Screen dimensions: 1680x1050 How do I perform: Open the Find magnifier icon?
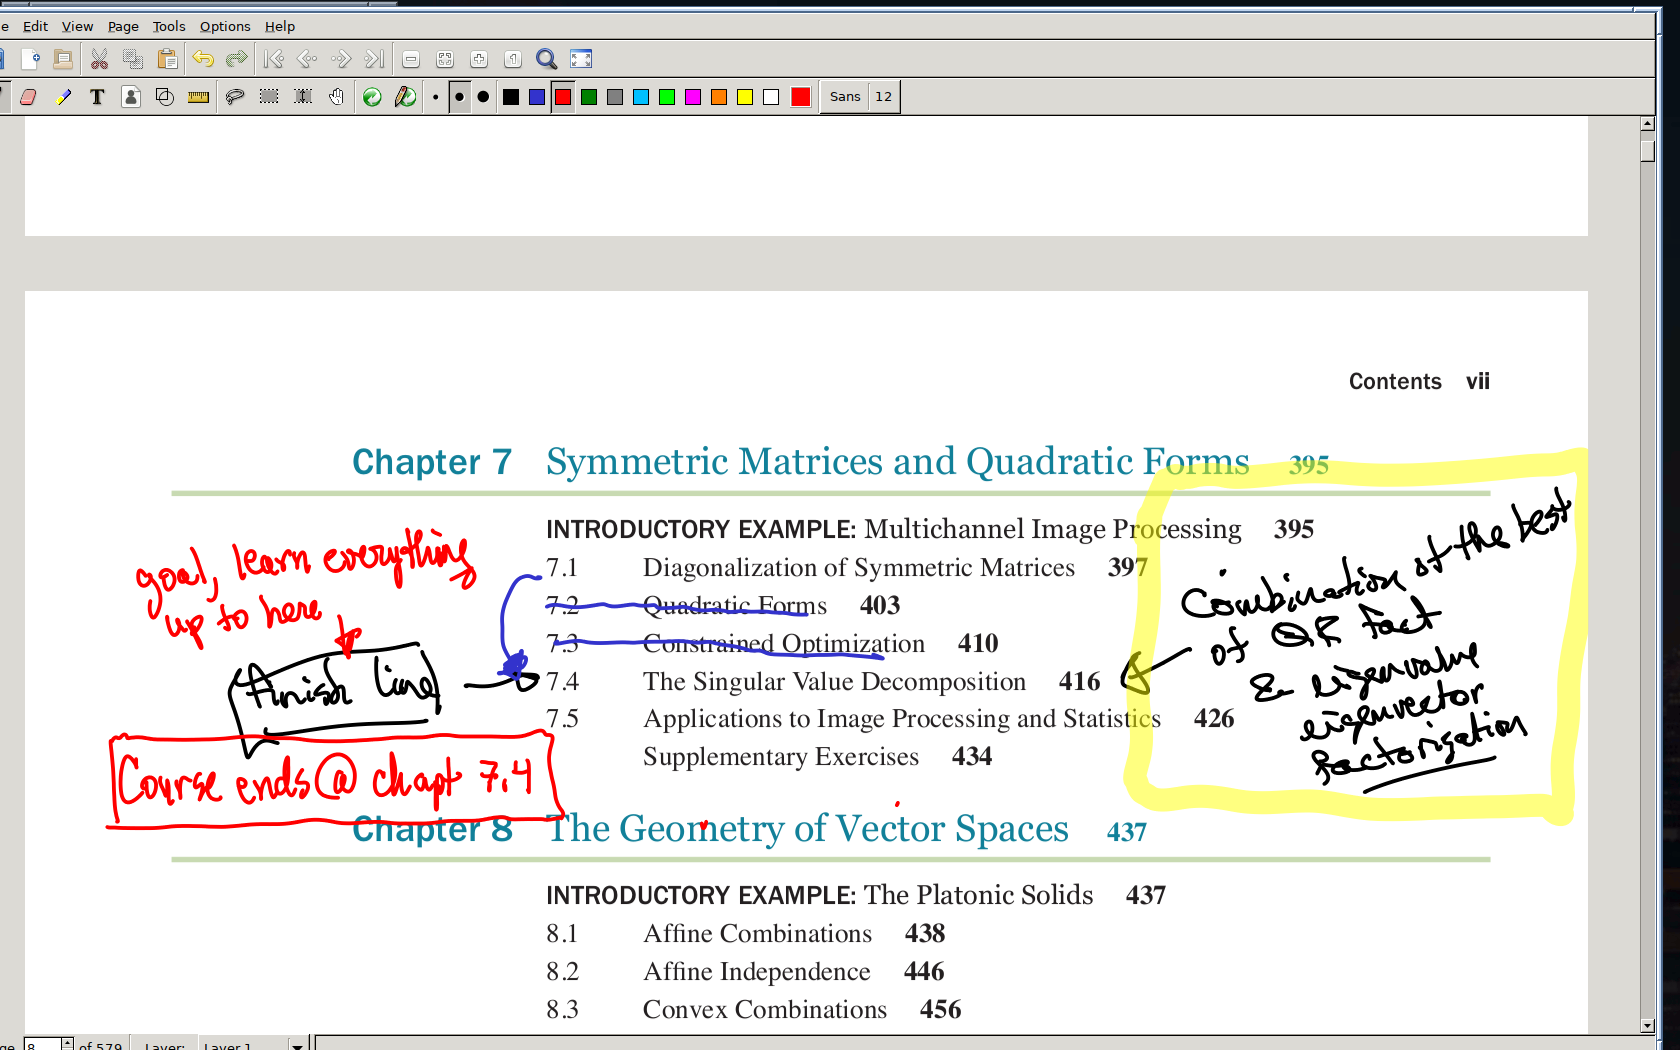point(546,59)
